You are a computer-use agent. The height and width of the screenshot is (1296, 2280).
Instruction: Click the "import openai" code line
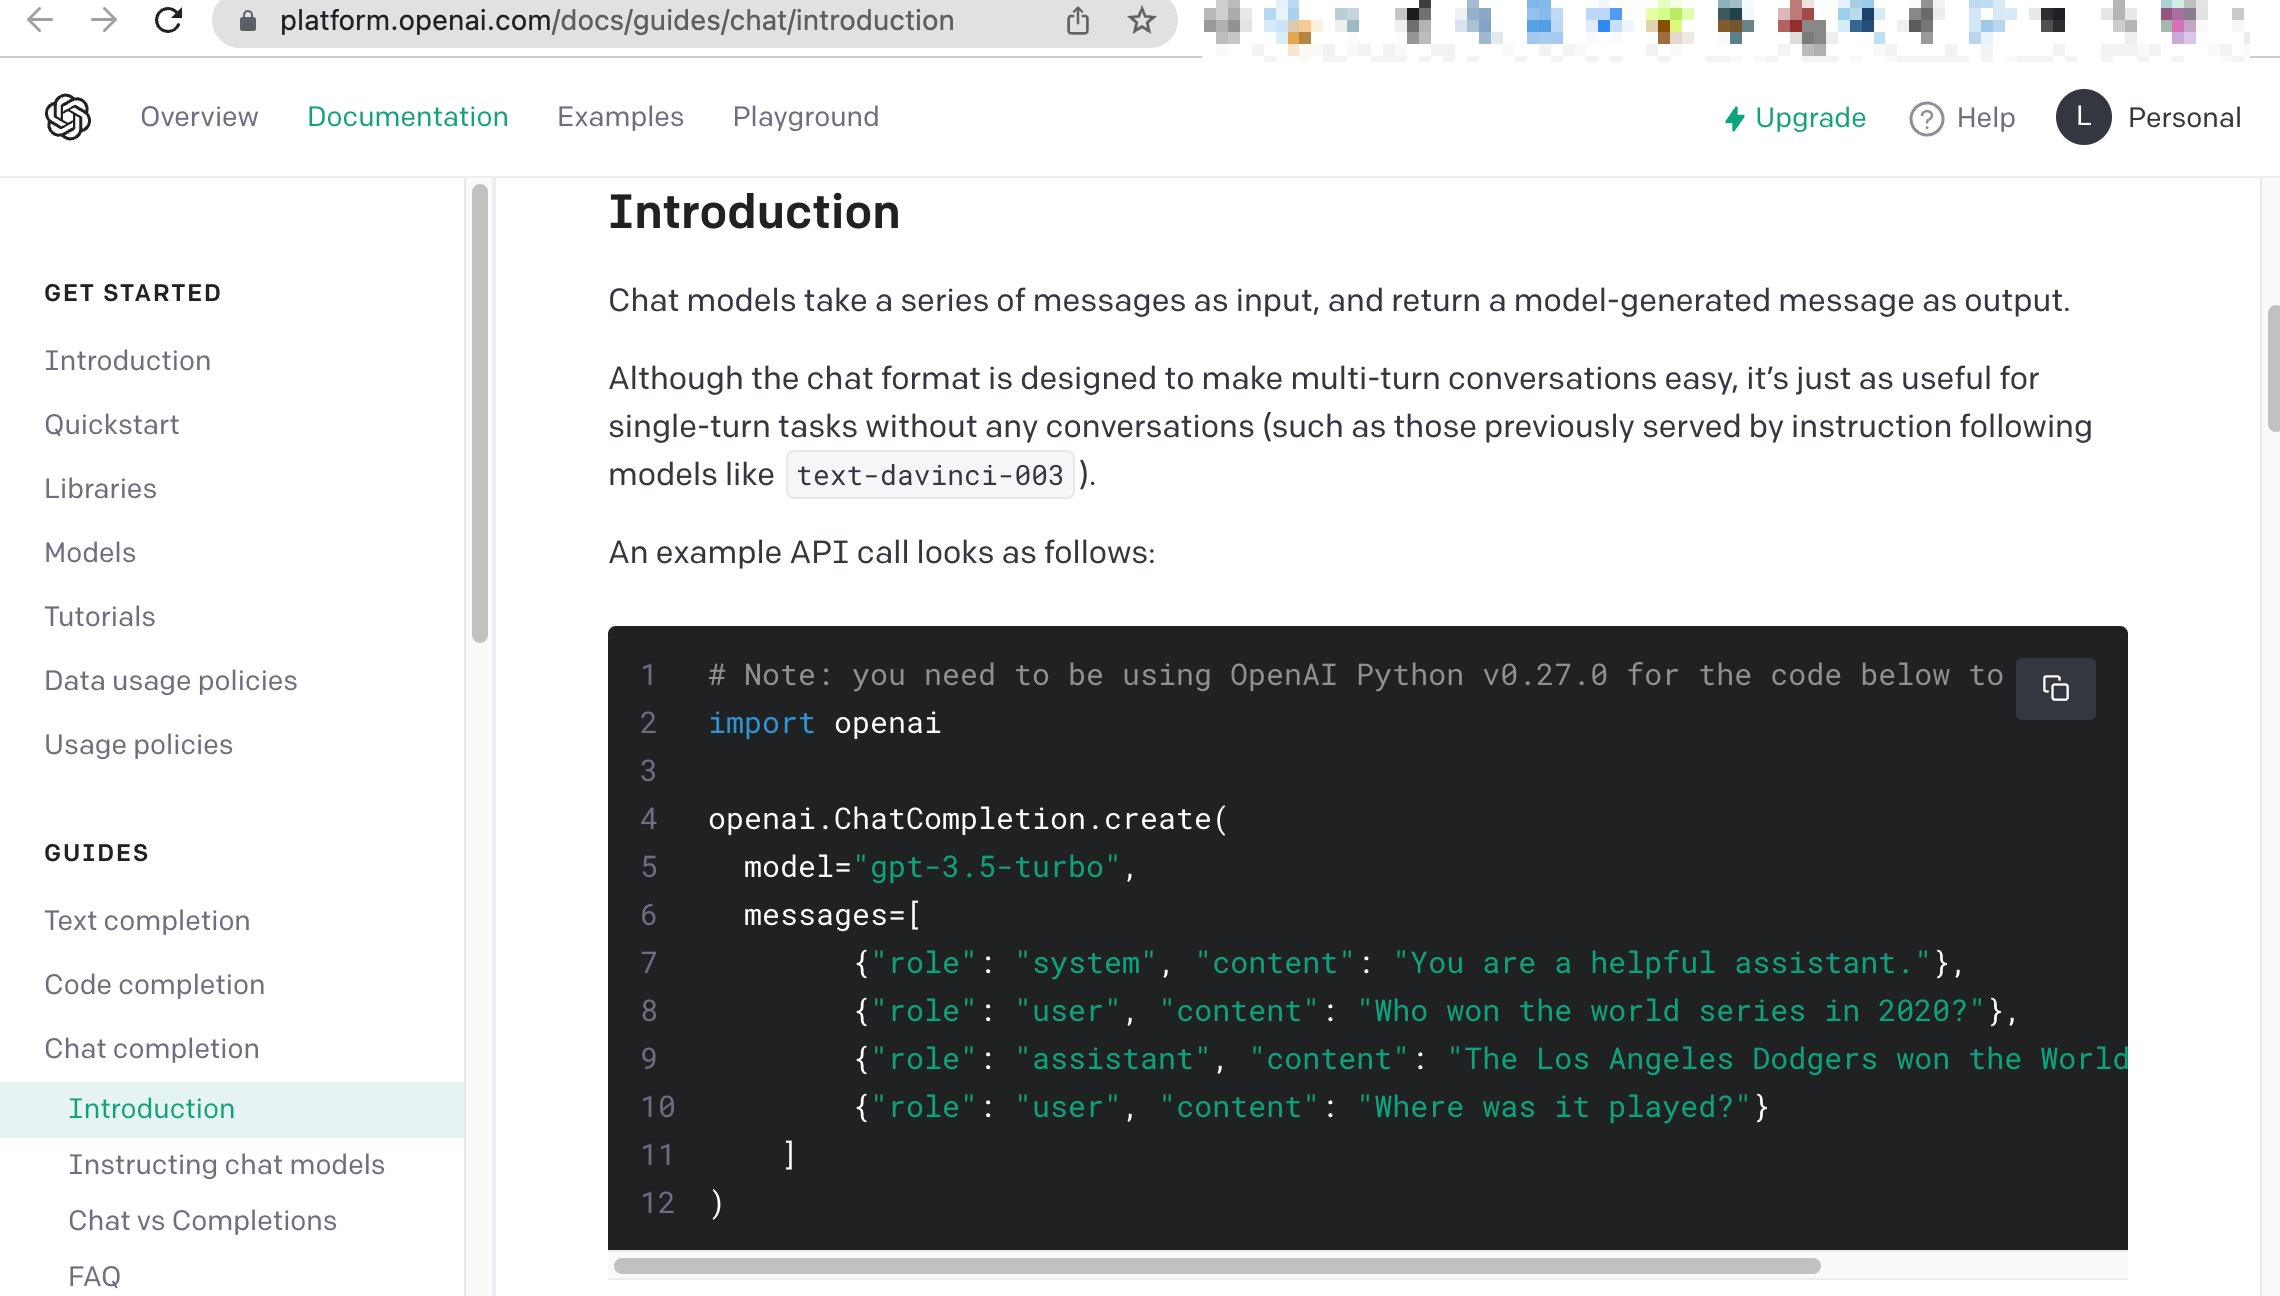[x=824, y=723]
